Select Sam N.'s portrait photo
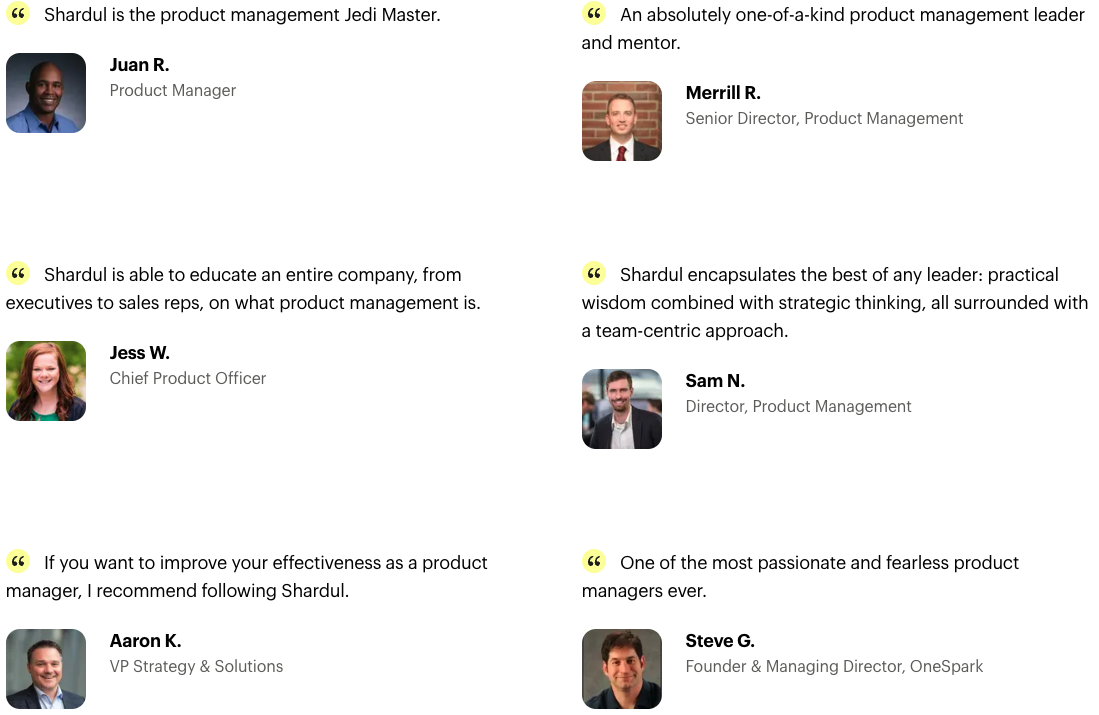This screenshot has width=1099, height=715. tap(622, 409)
